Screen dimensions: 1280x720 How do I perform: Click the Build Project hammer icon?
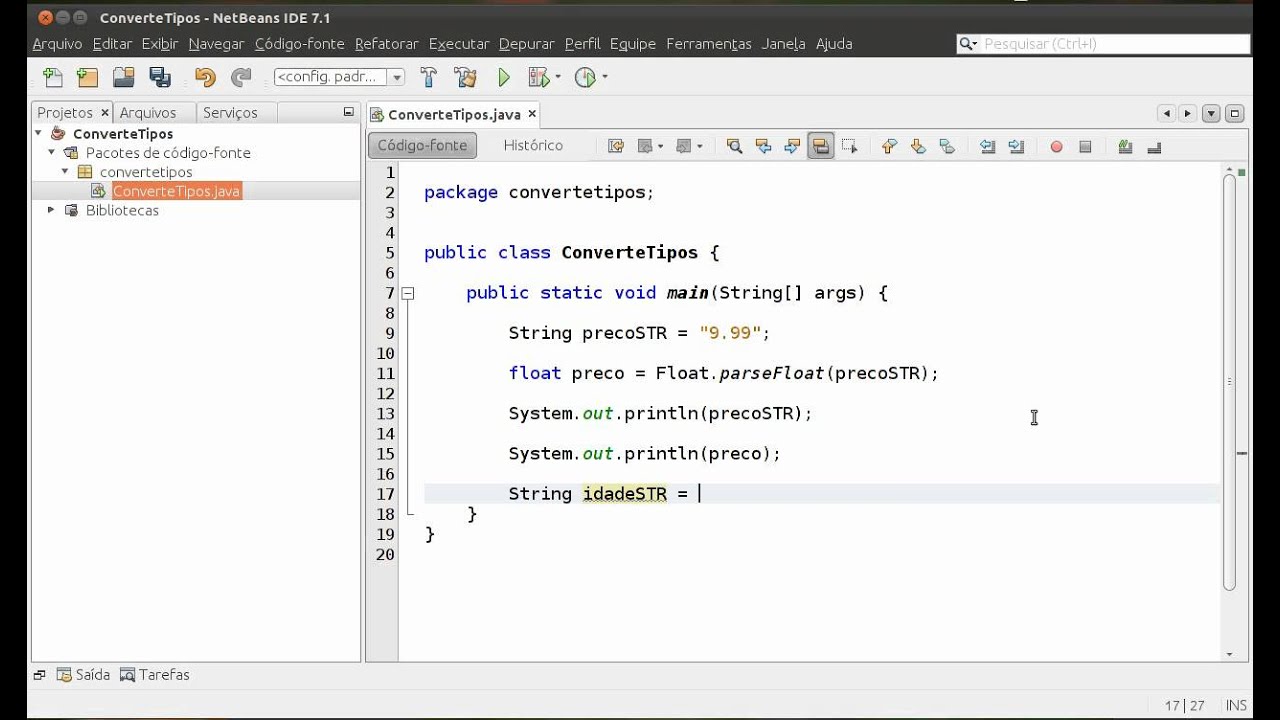coord(429,77)
